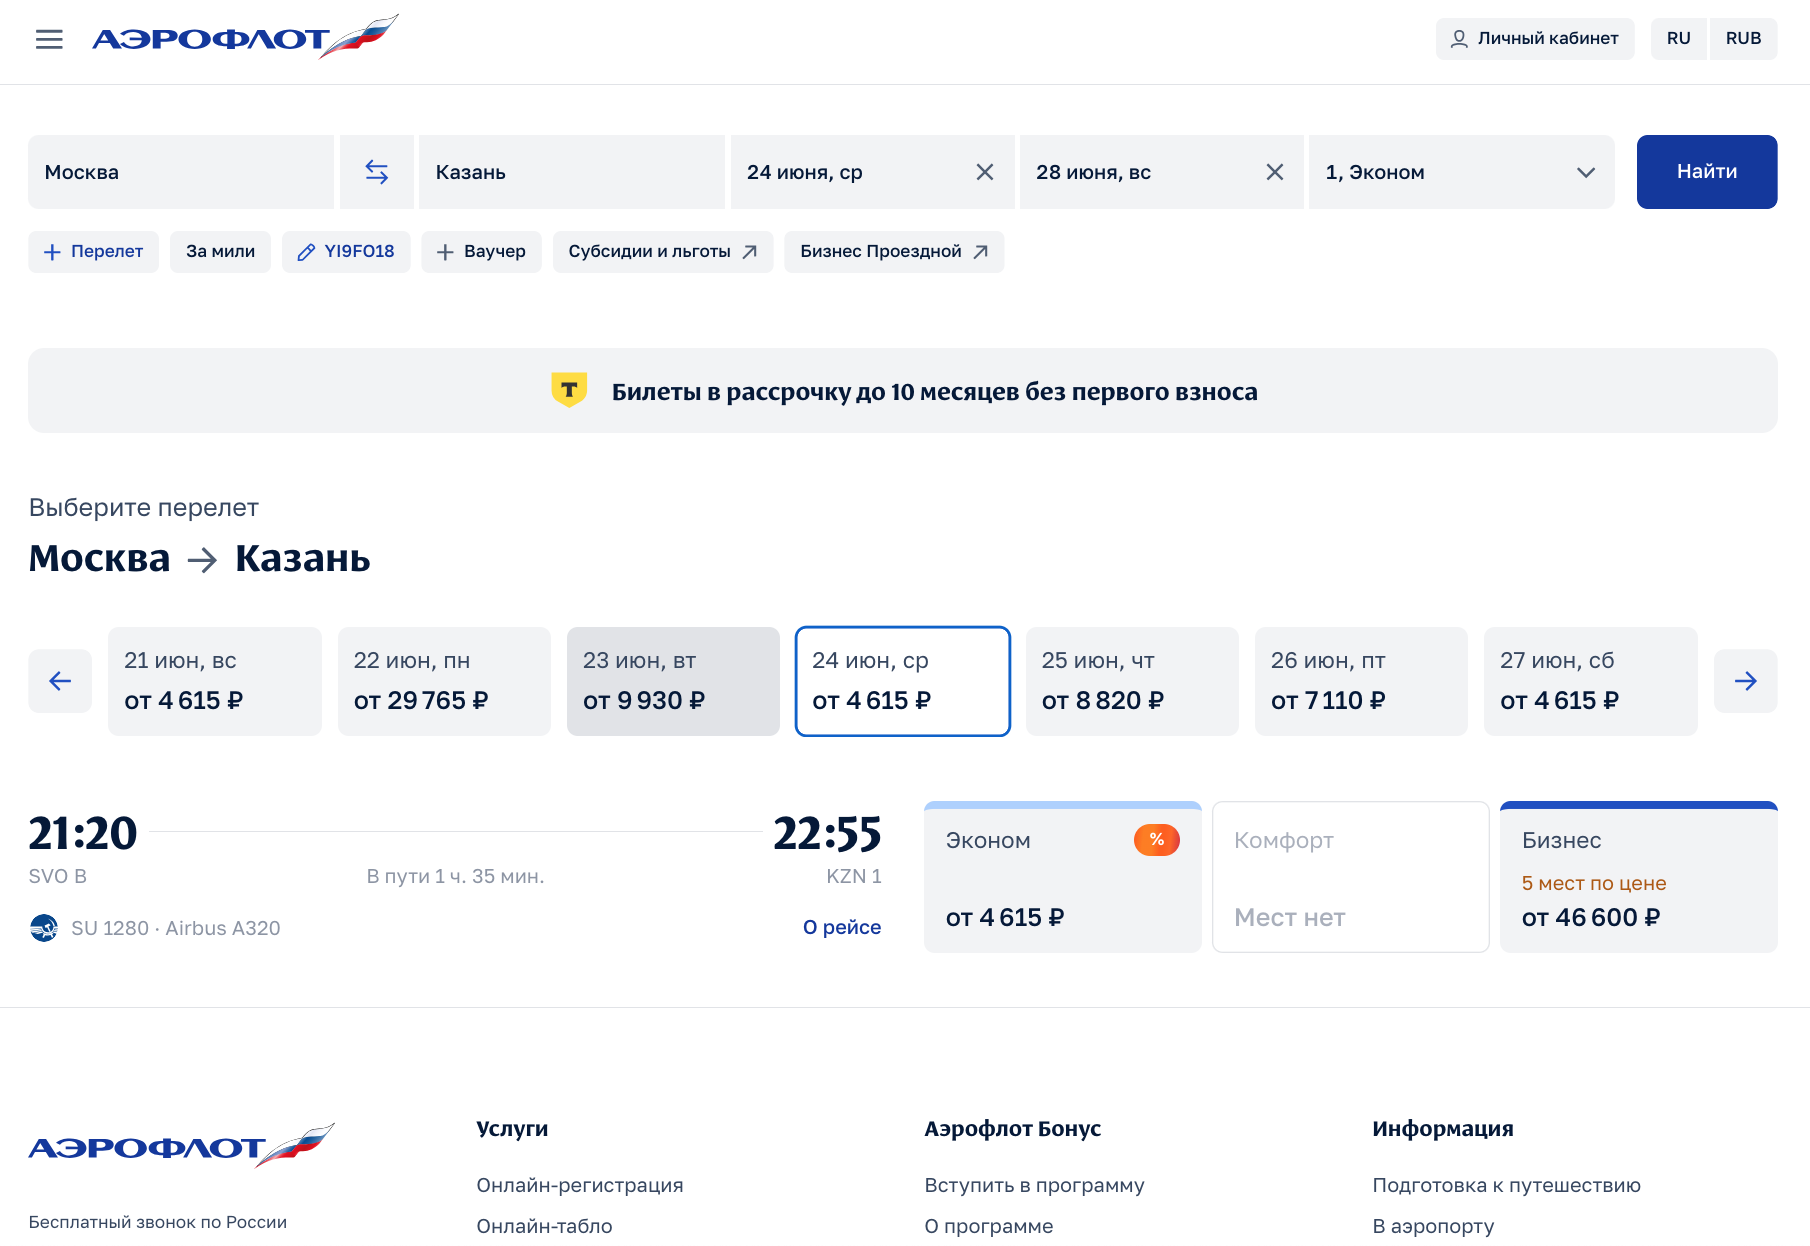Add another flight with Перелет

[x=93, y=252]
